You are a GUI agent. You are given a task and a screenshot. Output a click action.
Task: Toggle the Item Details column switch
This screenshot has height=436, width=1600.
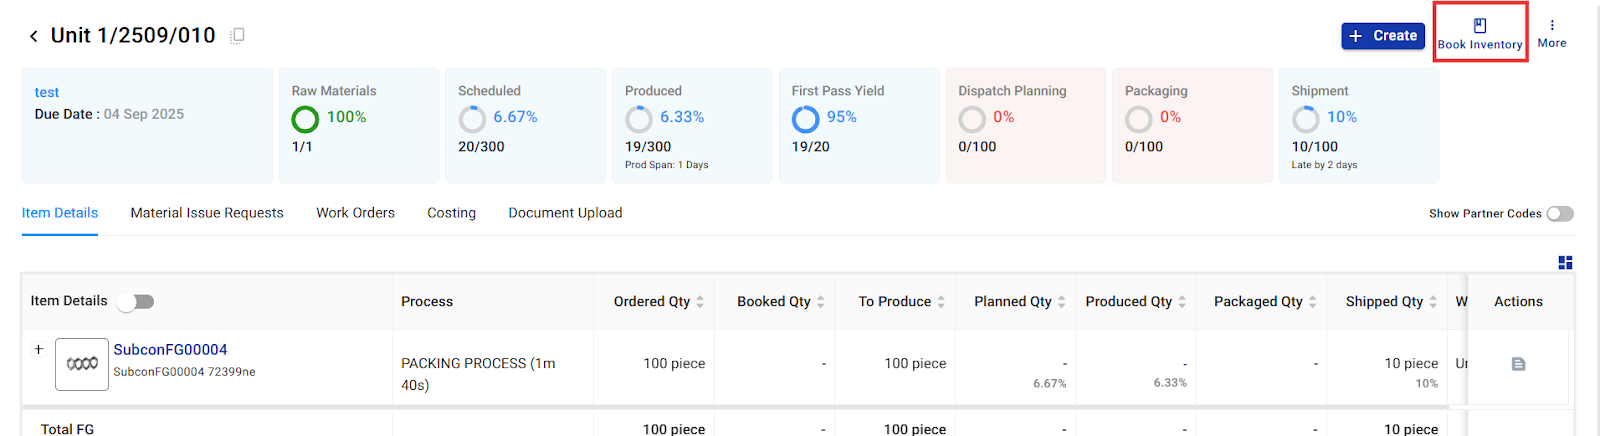pyautogui.click(x=136, y=302)
